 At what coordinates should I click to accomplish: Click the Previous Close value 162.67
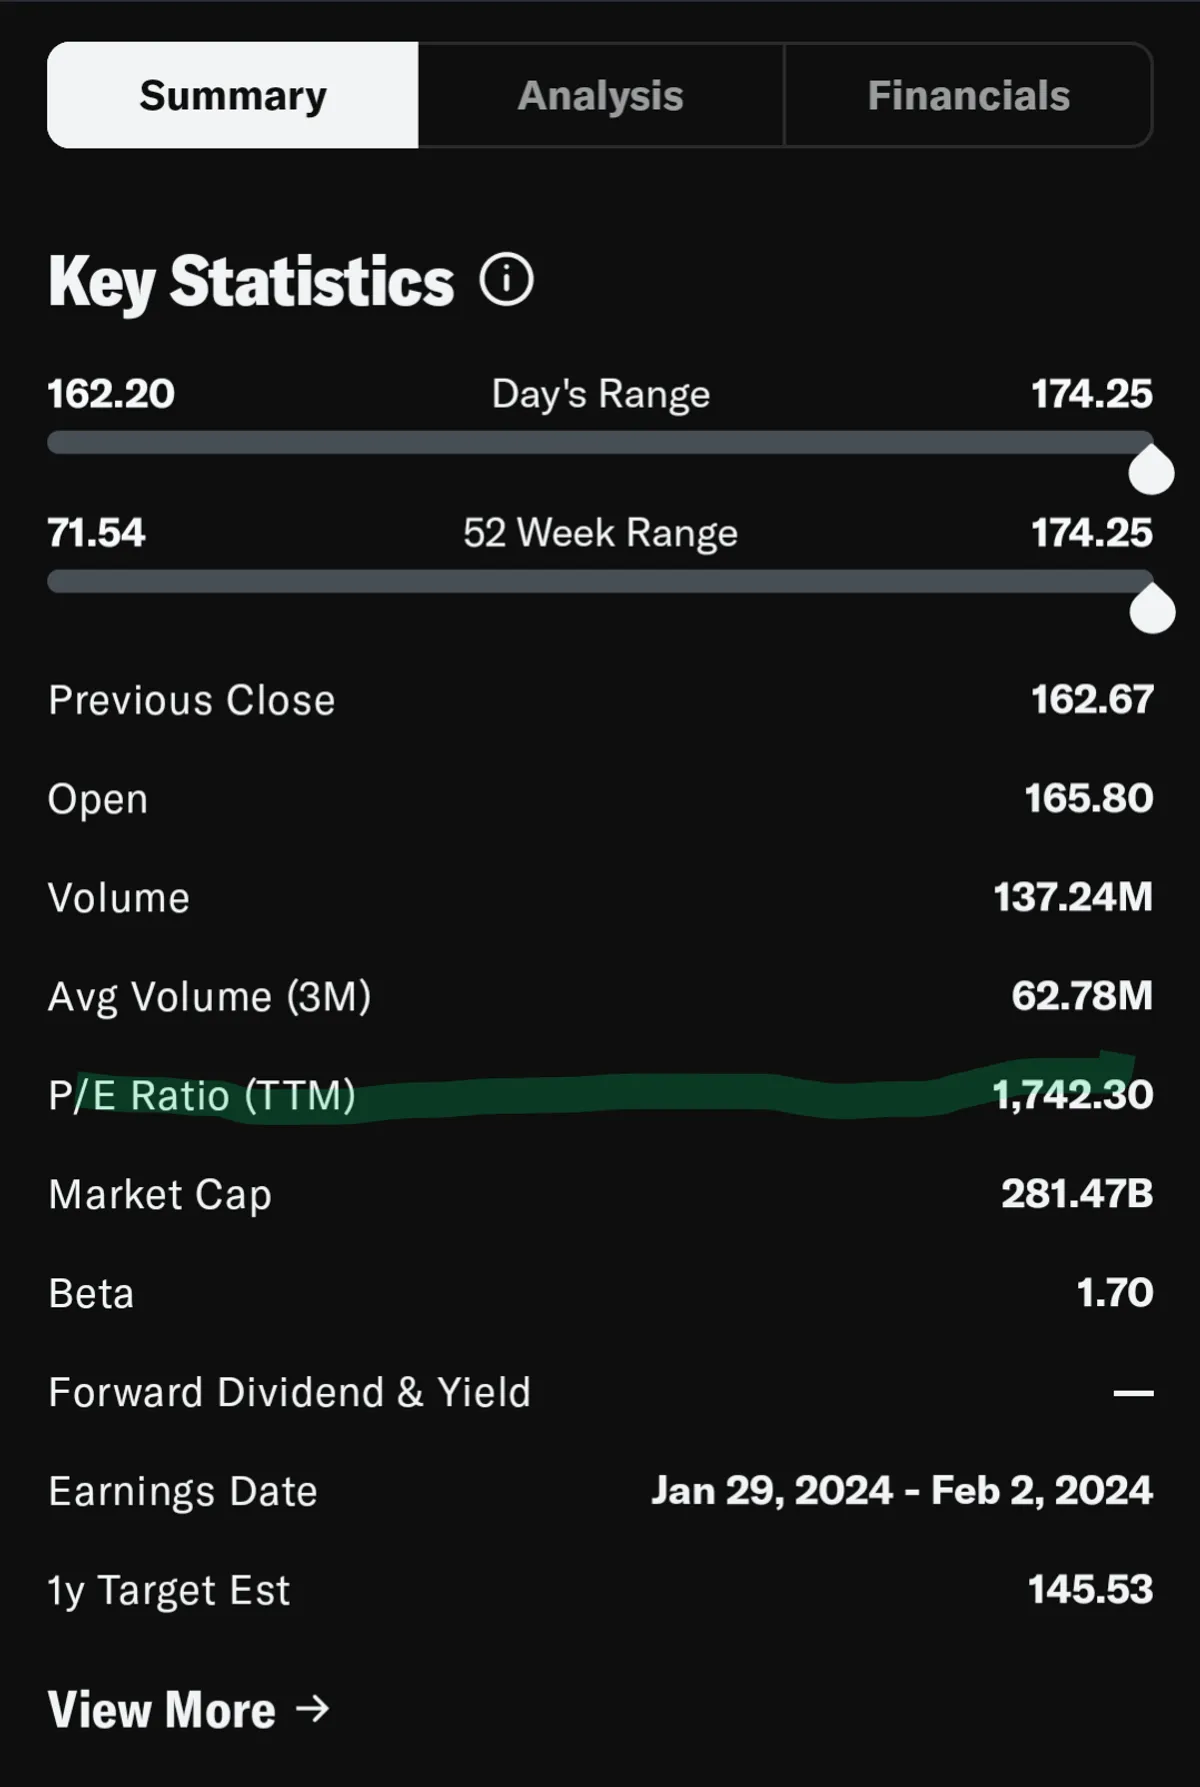1092,700
